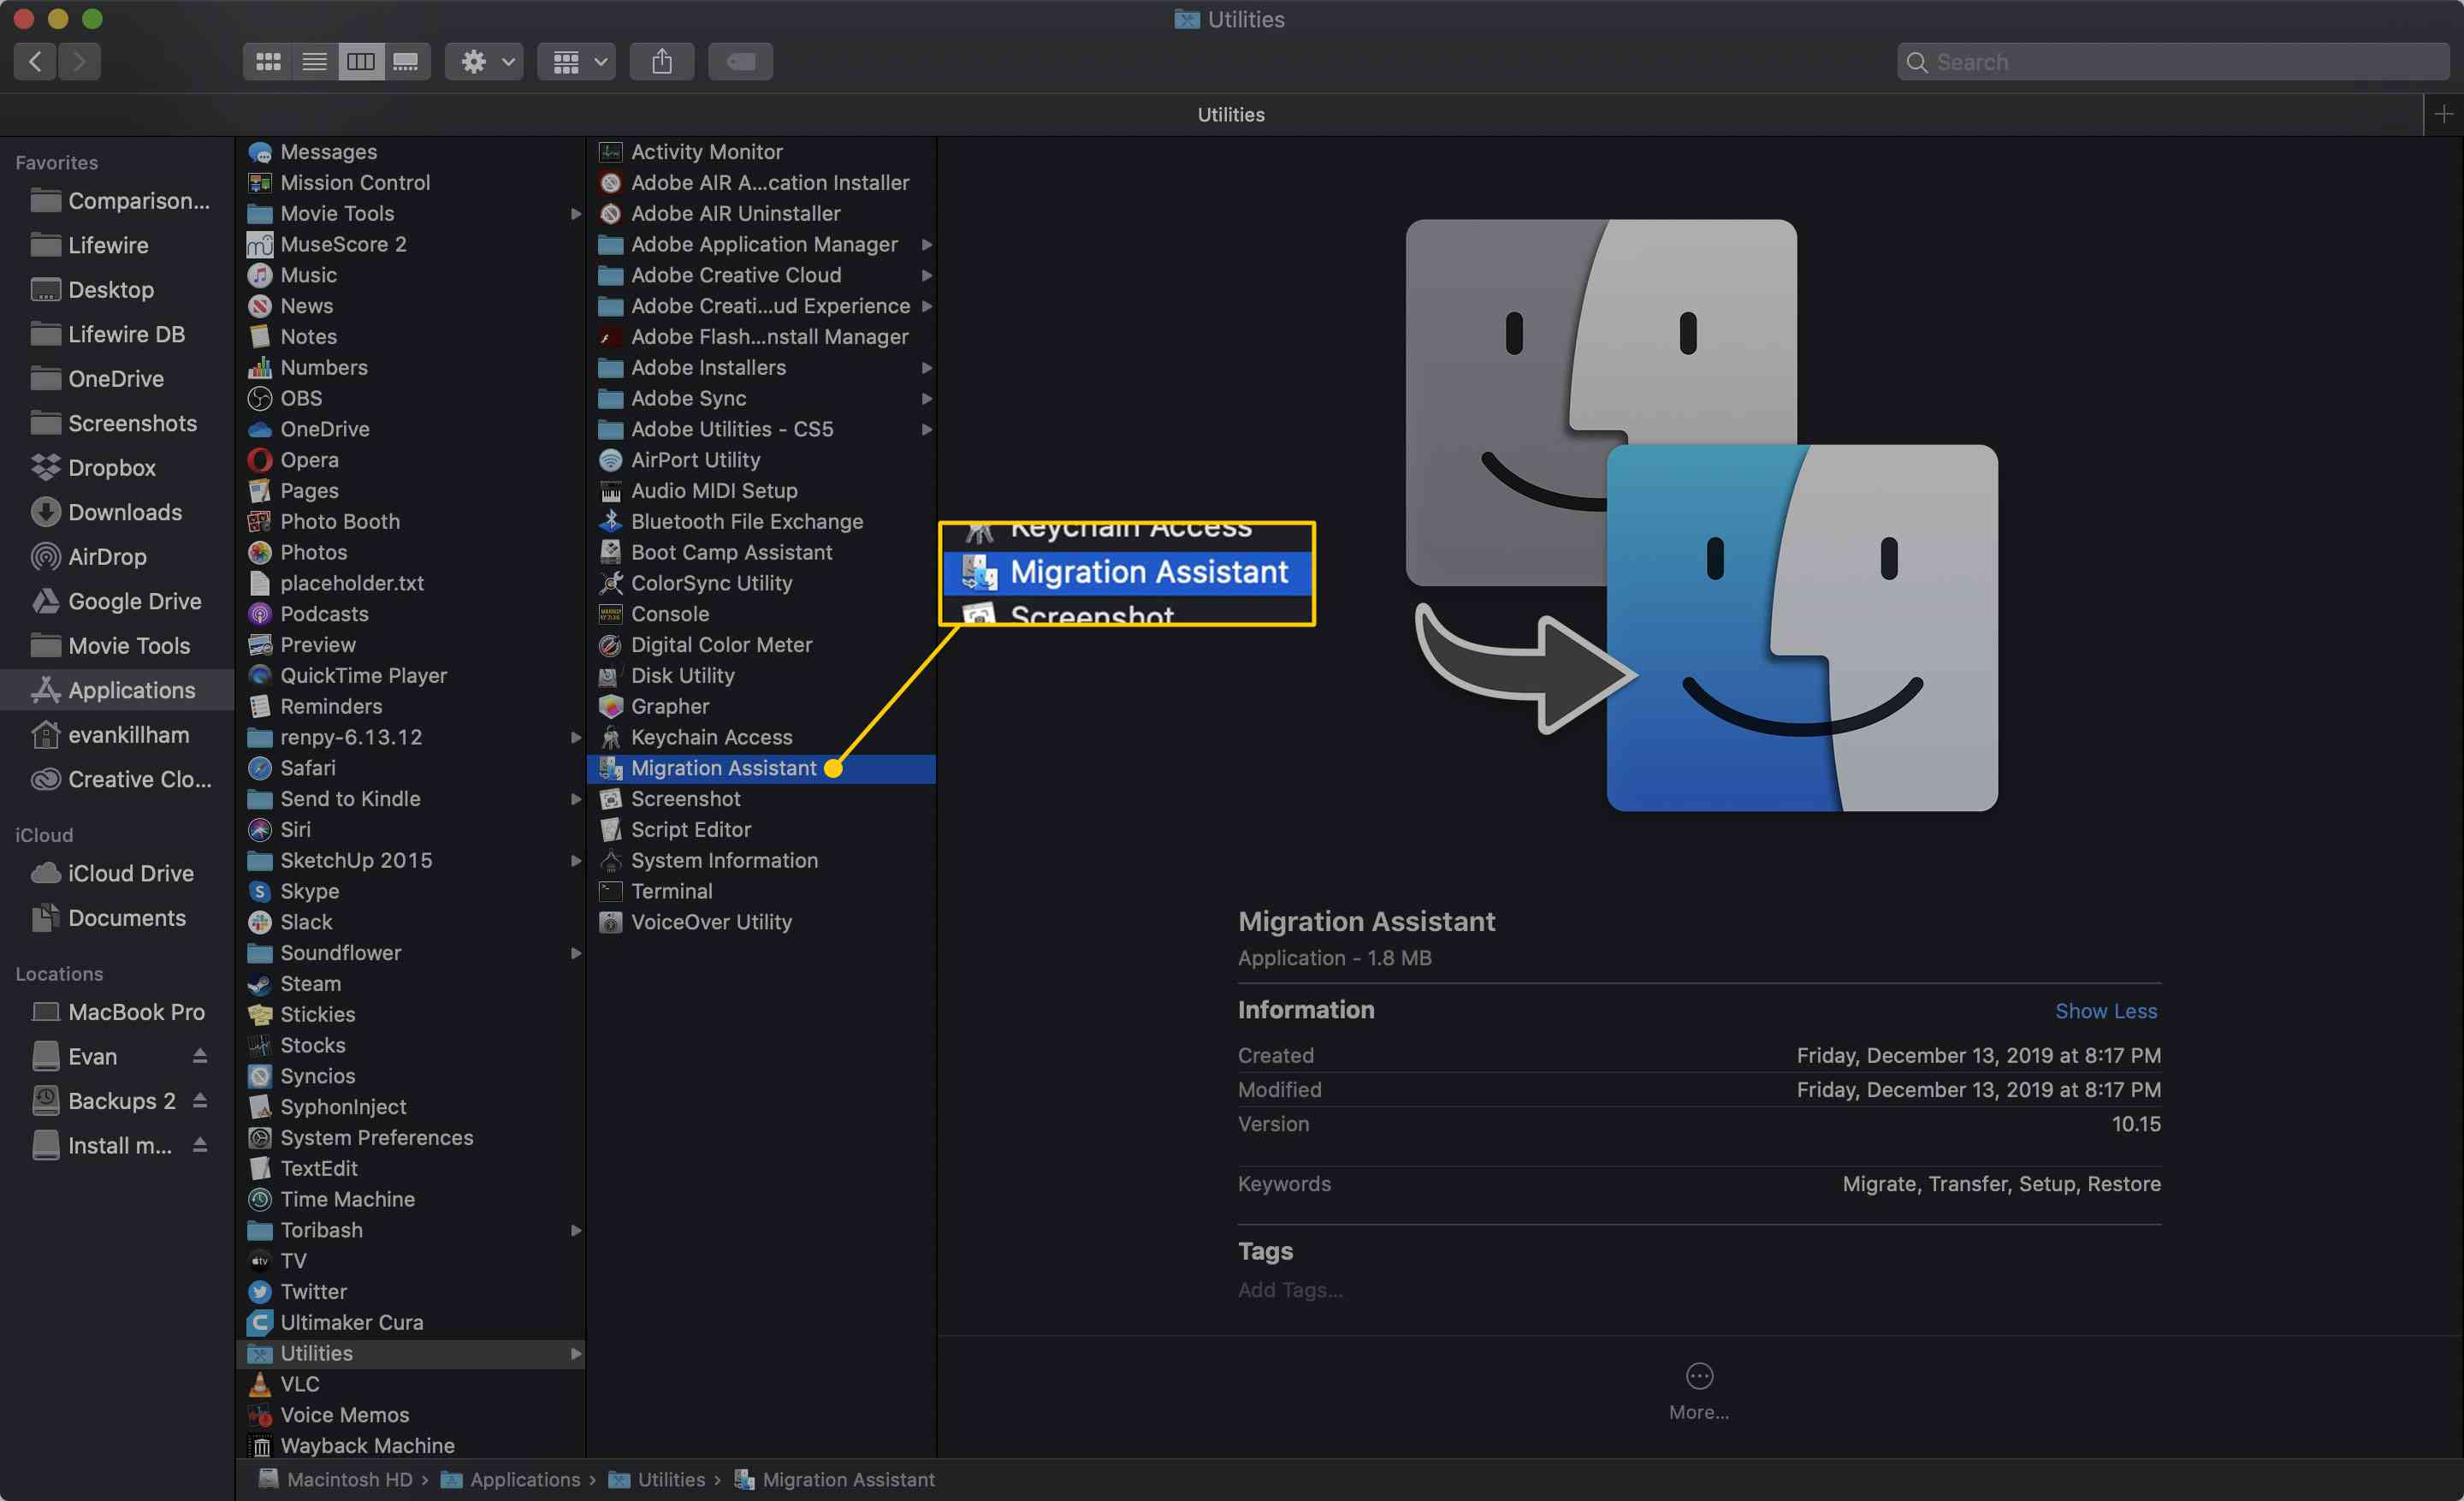The width and height of the screenshot is (2464, 1501).
Task: Open Documents in the sidebar
Action: [x=117, y=917]
